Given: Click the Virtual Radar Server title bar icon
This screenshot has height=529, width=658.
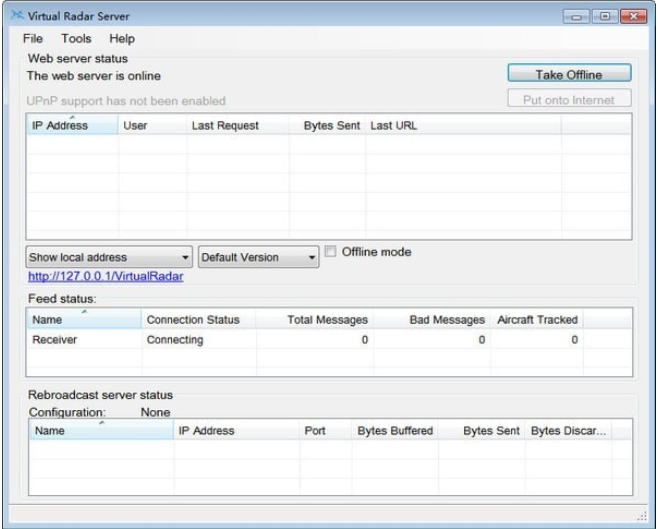Looking at the screenshot, I should tap(17, 16).
